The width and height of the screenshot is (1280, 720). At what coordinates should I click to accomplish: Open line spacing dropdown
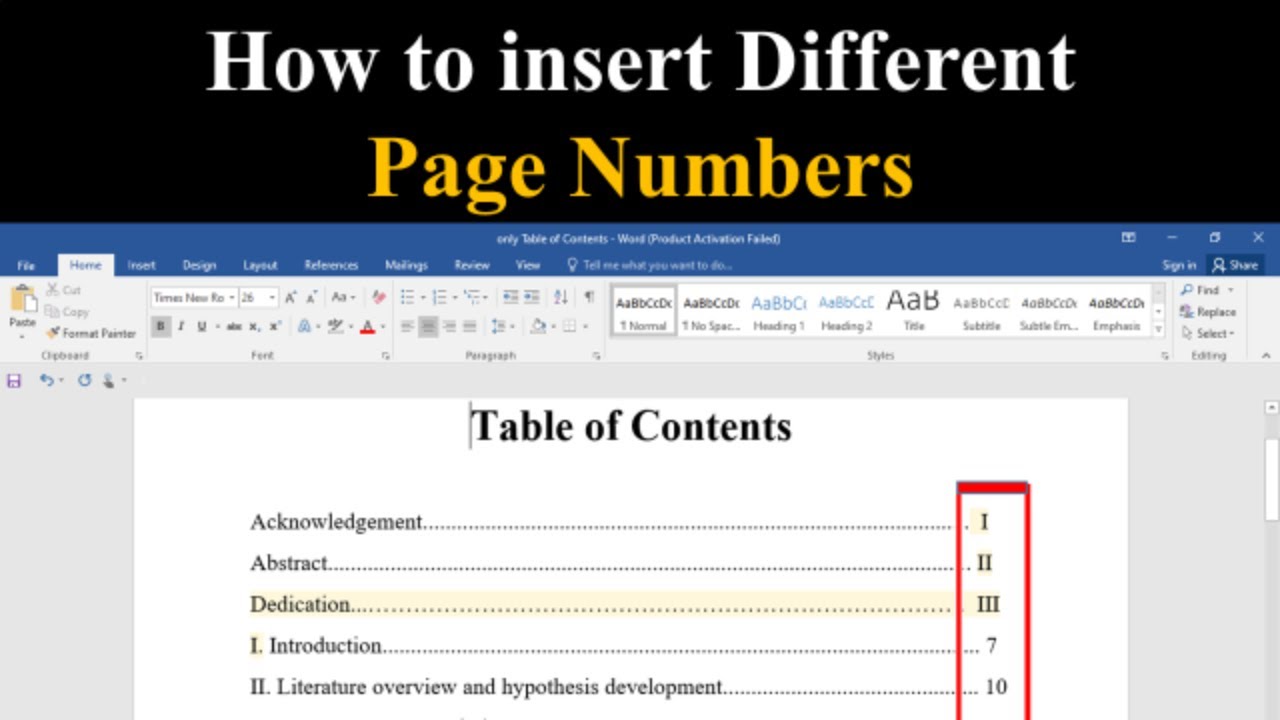click(x=503, y=326)
